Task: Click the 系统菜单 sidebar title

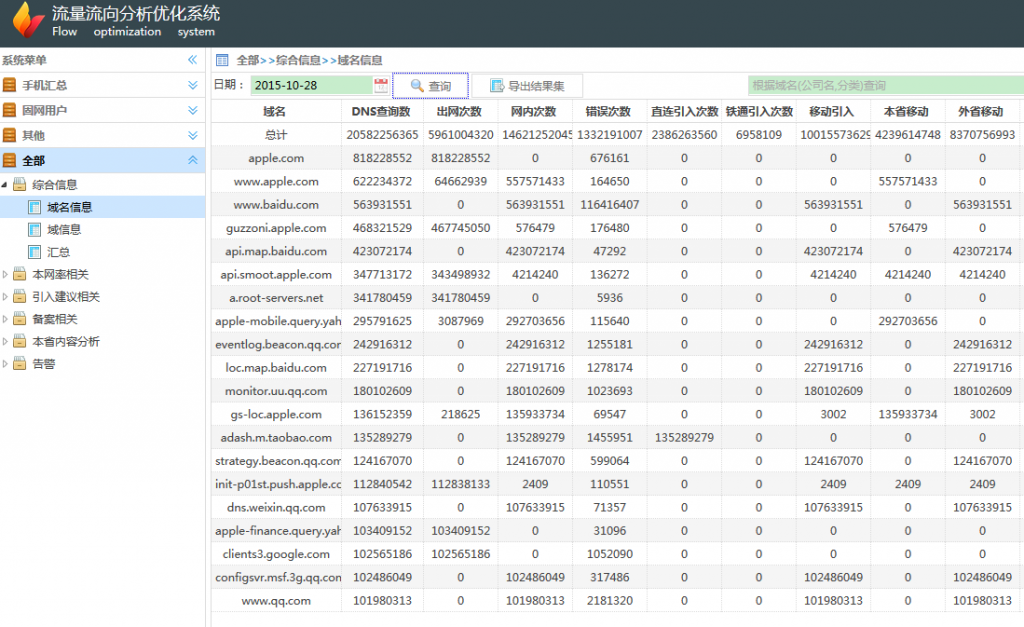Action: click(x=24, y=60)
